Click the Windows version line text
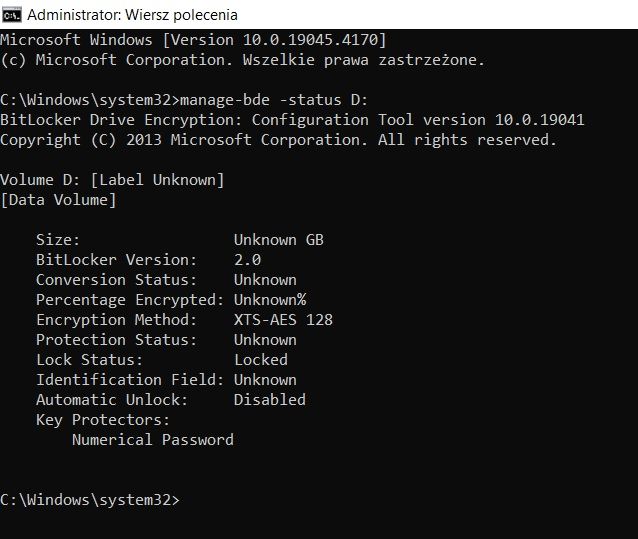This screenshot has width=638, height=539. pos(193,40)
